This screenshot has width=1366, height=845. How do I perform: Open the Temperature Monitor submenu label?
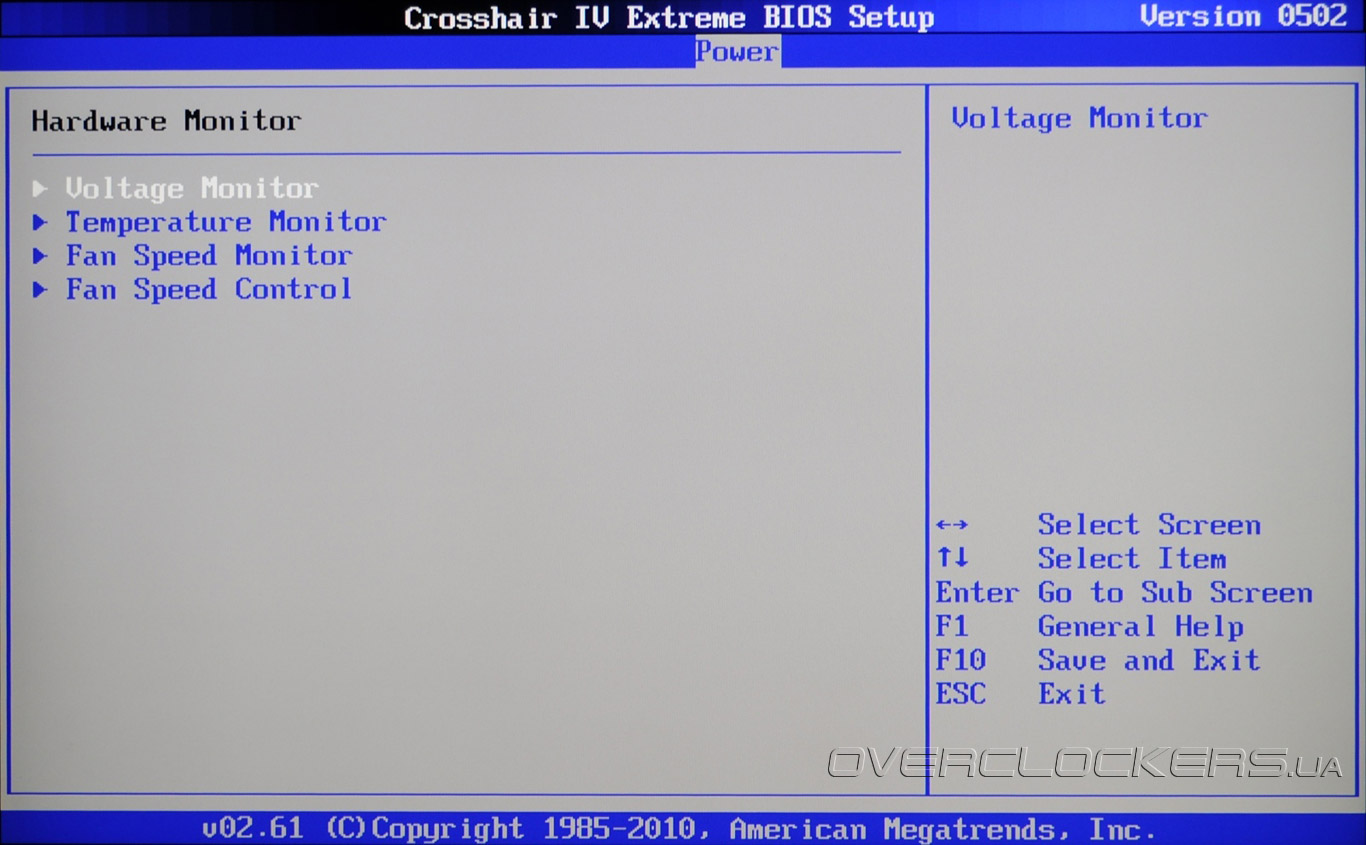[x=226, y=222]
